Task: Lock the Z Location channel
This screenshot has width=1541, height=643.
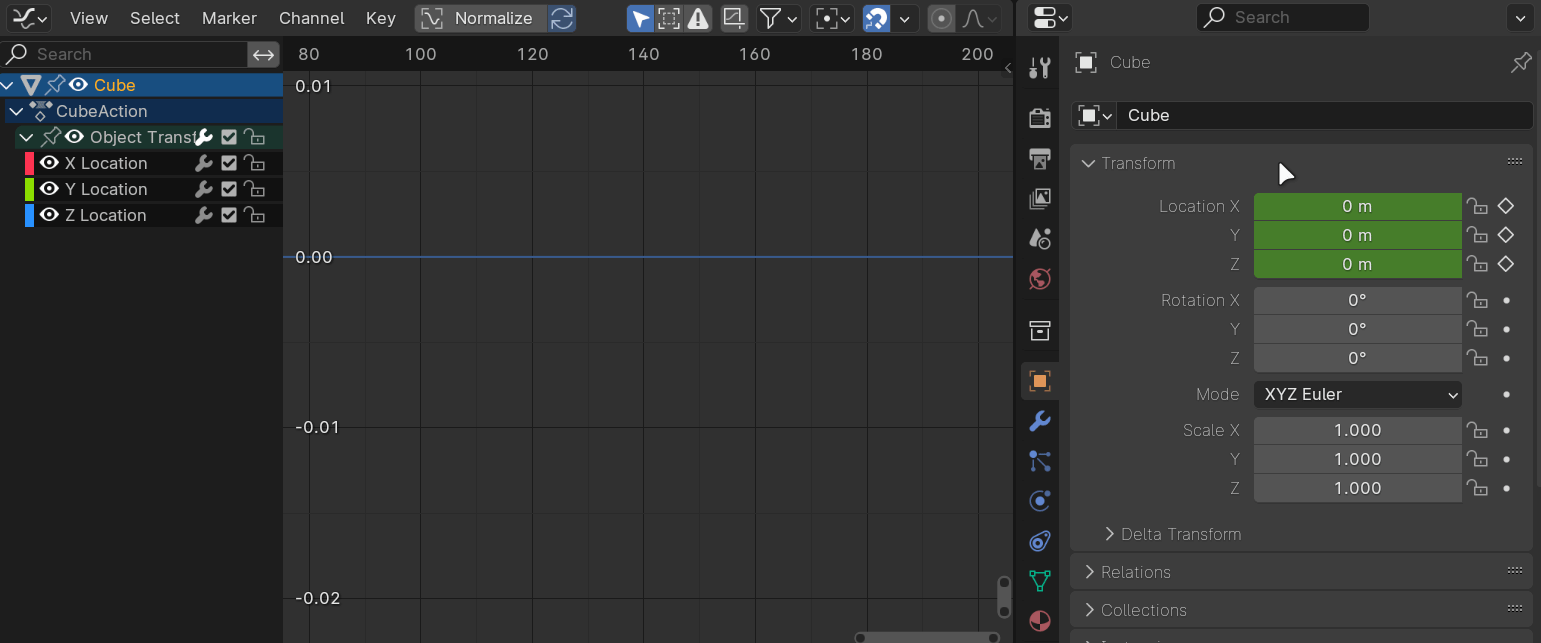Action: (x=255, y=215)
